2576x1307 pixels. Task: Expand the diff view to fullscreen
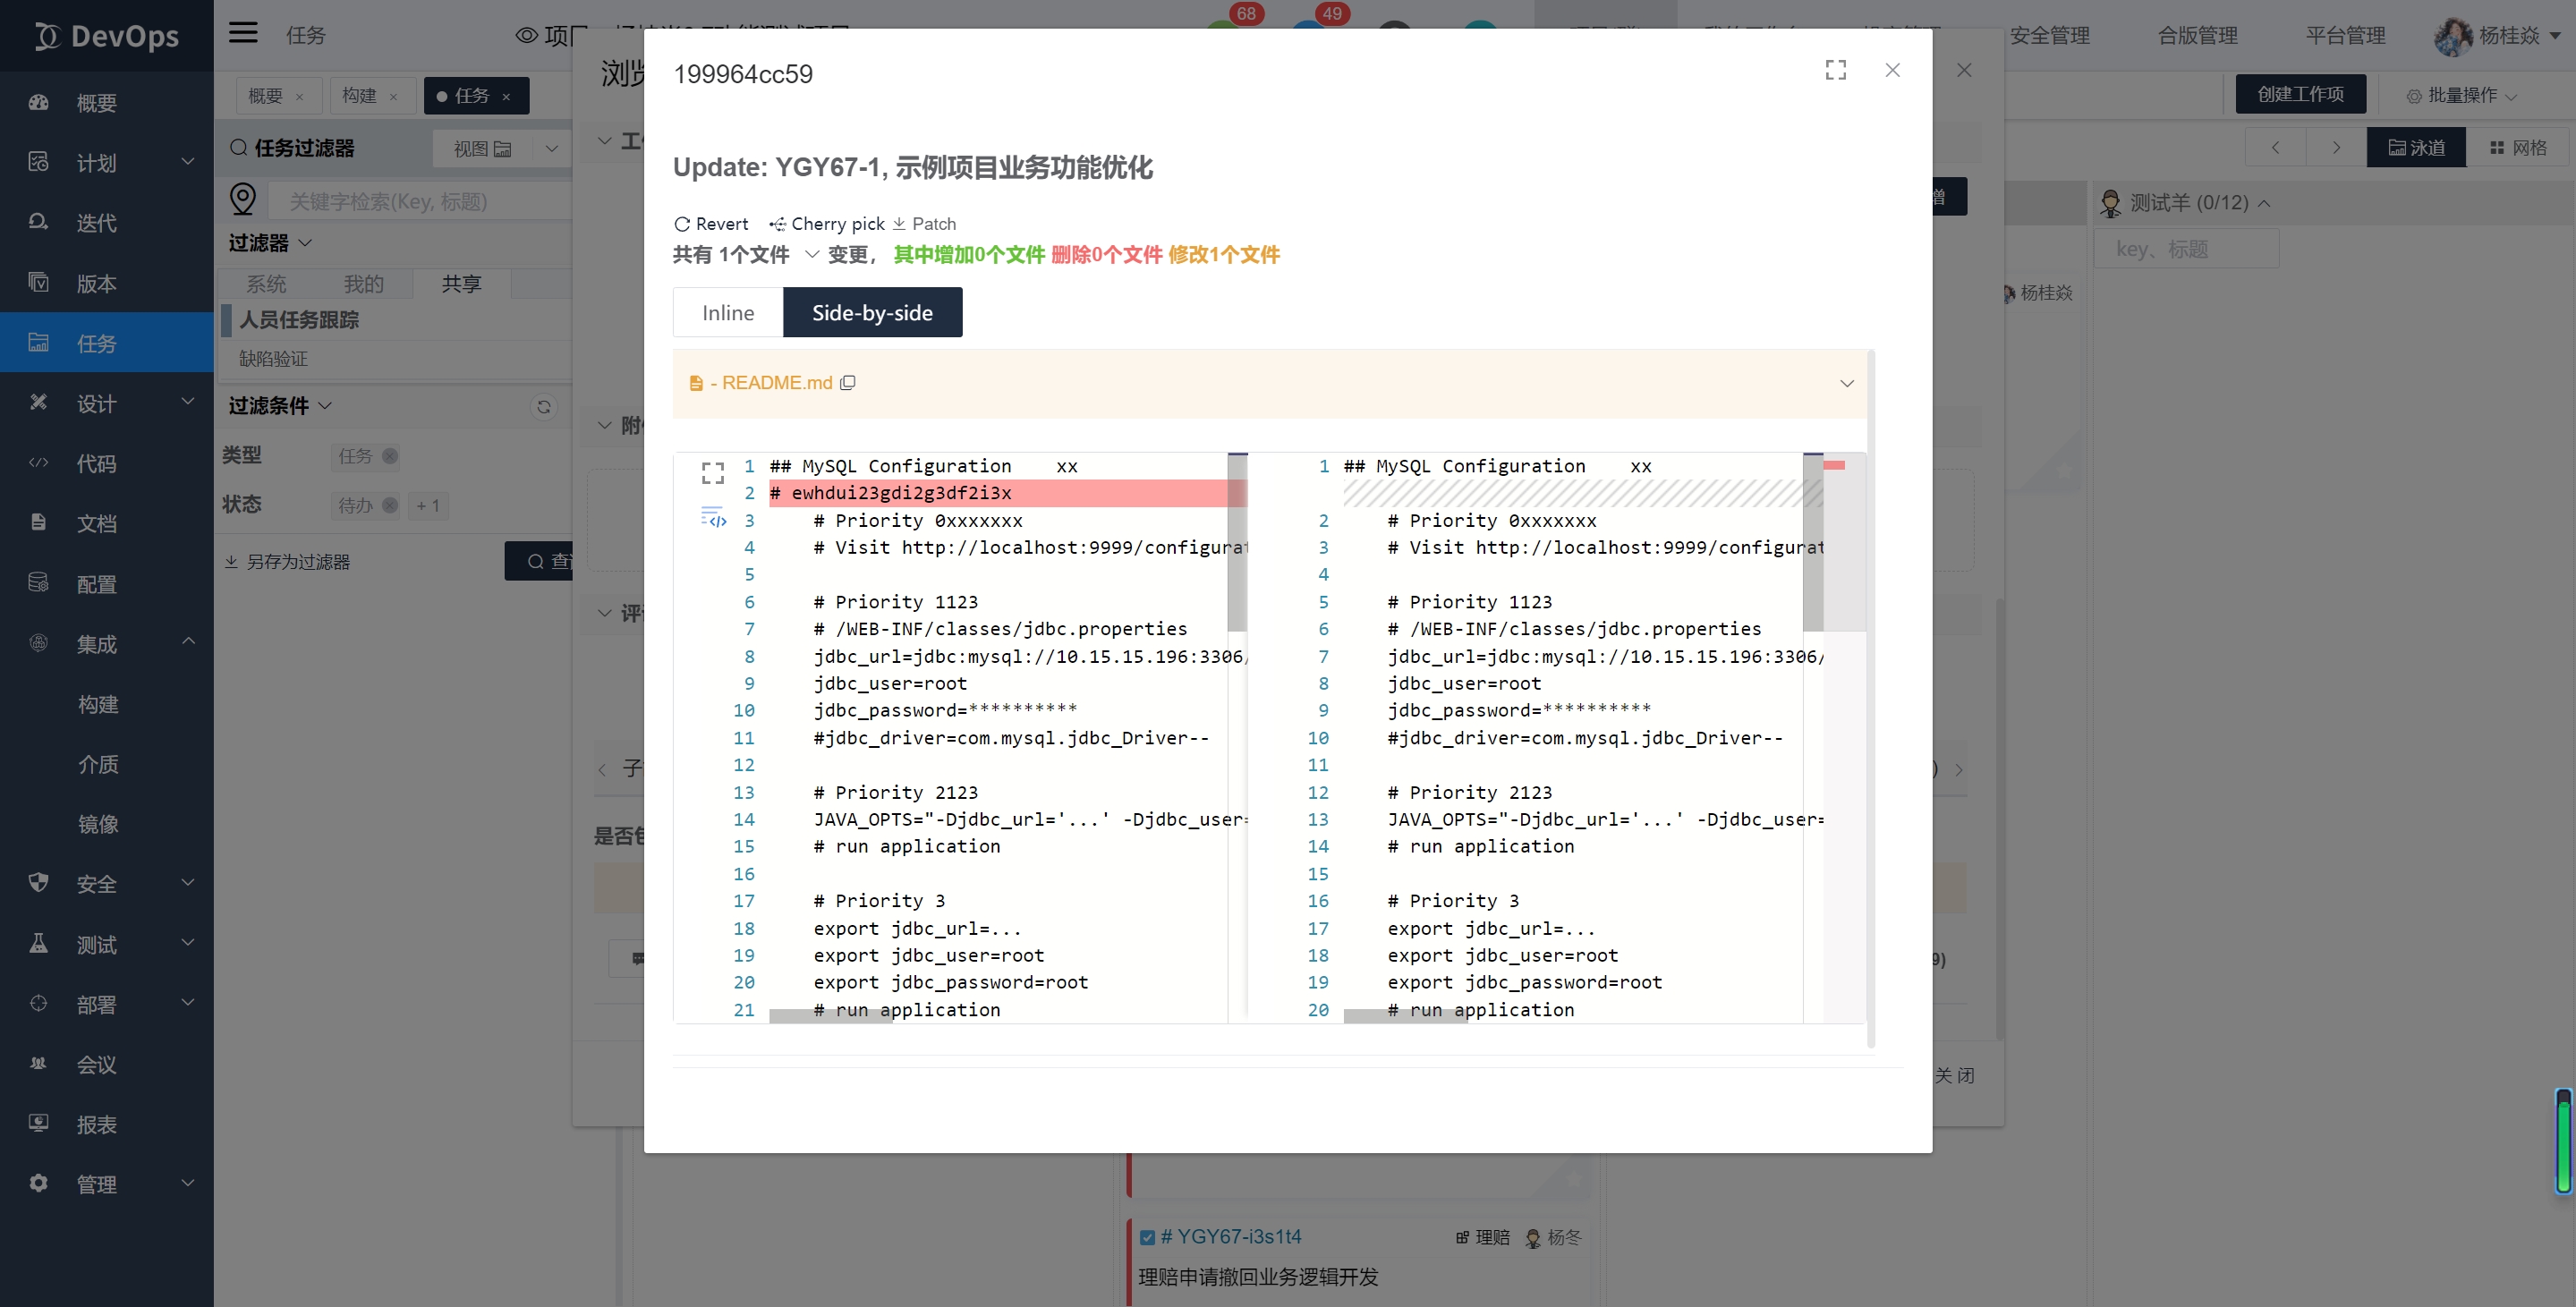tap(712, 473)
